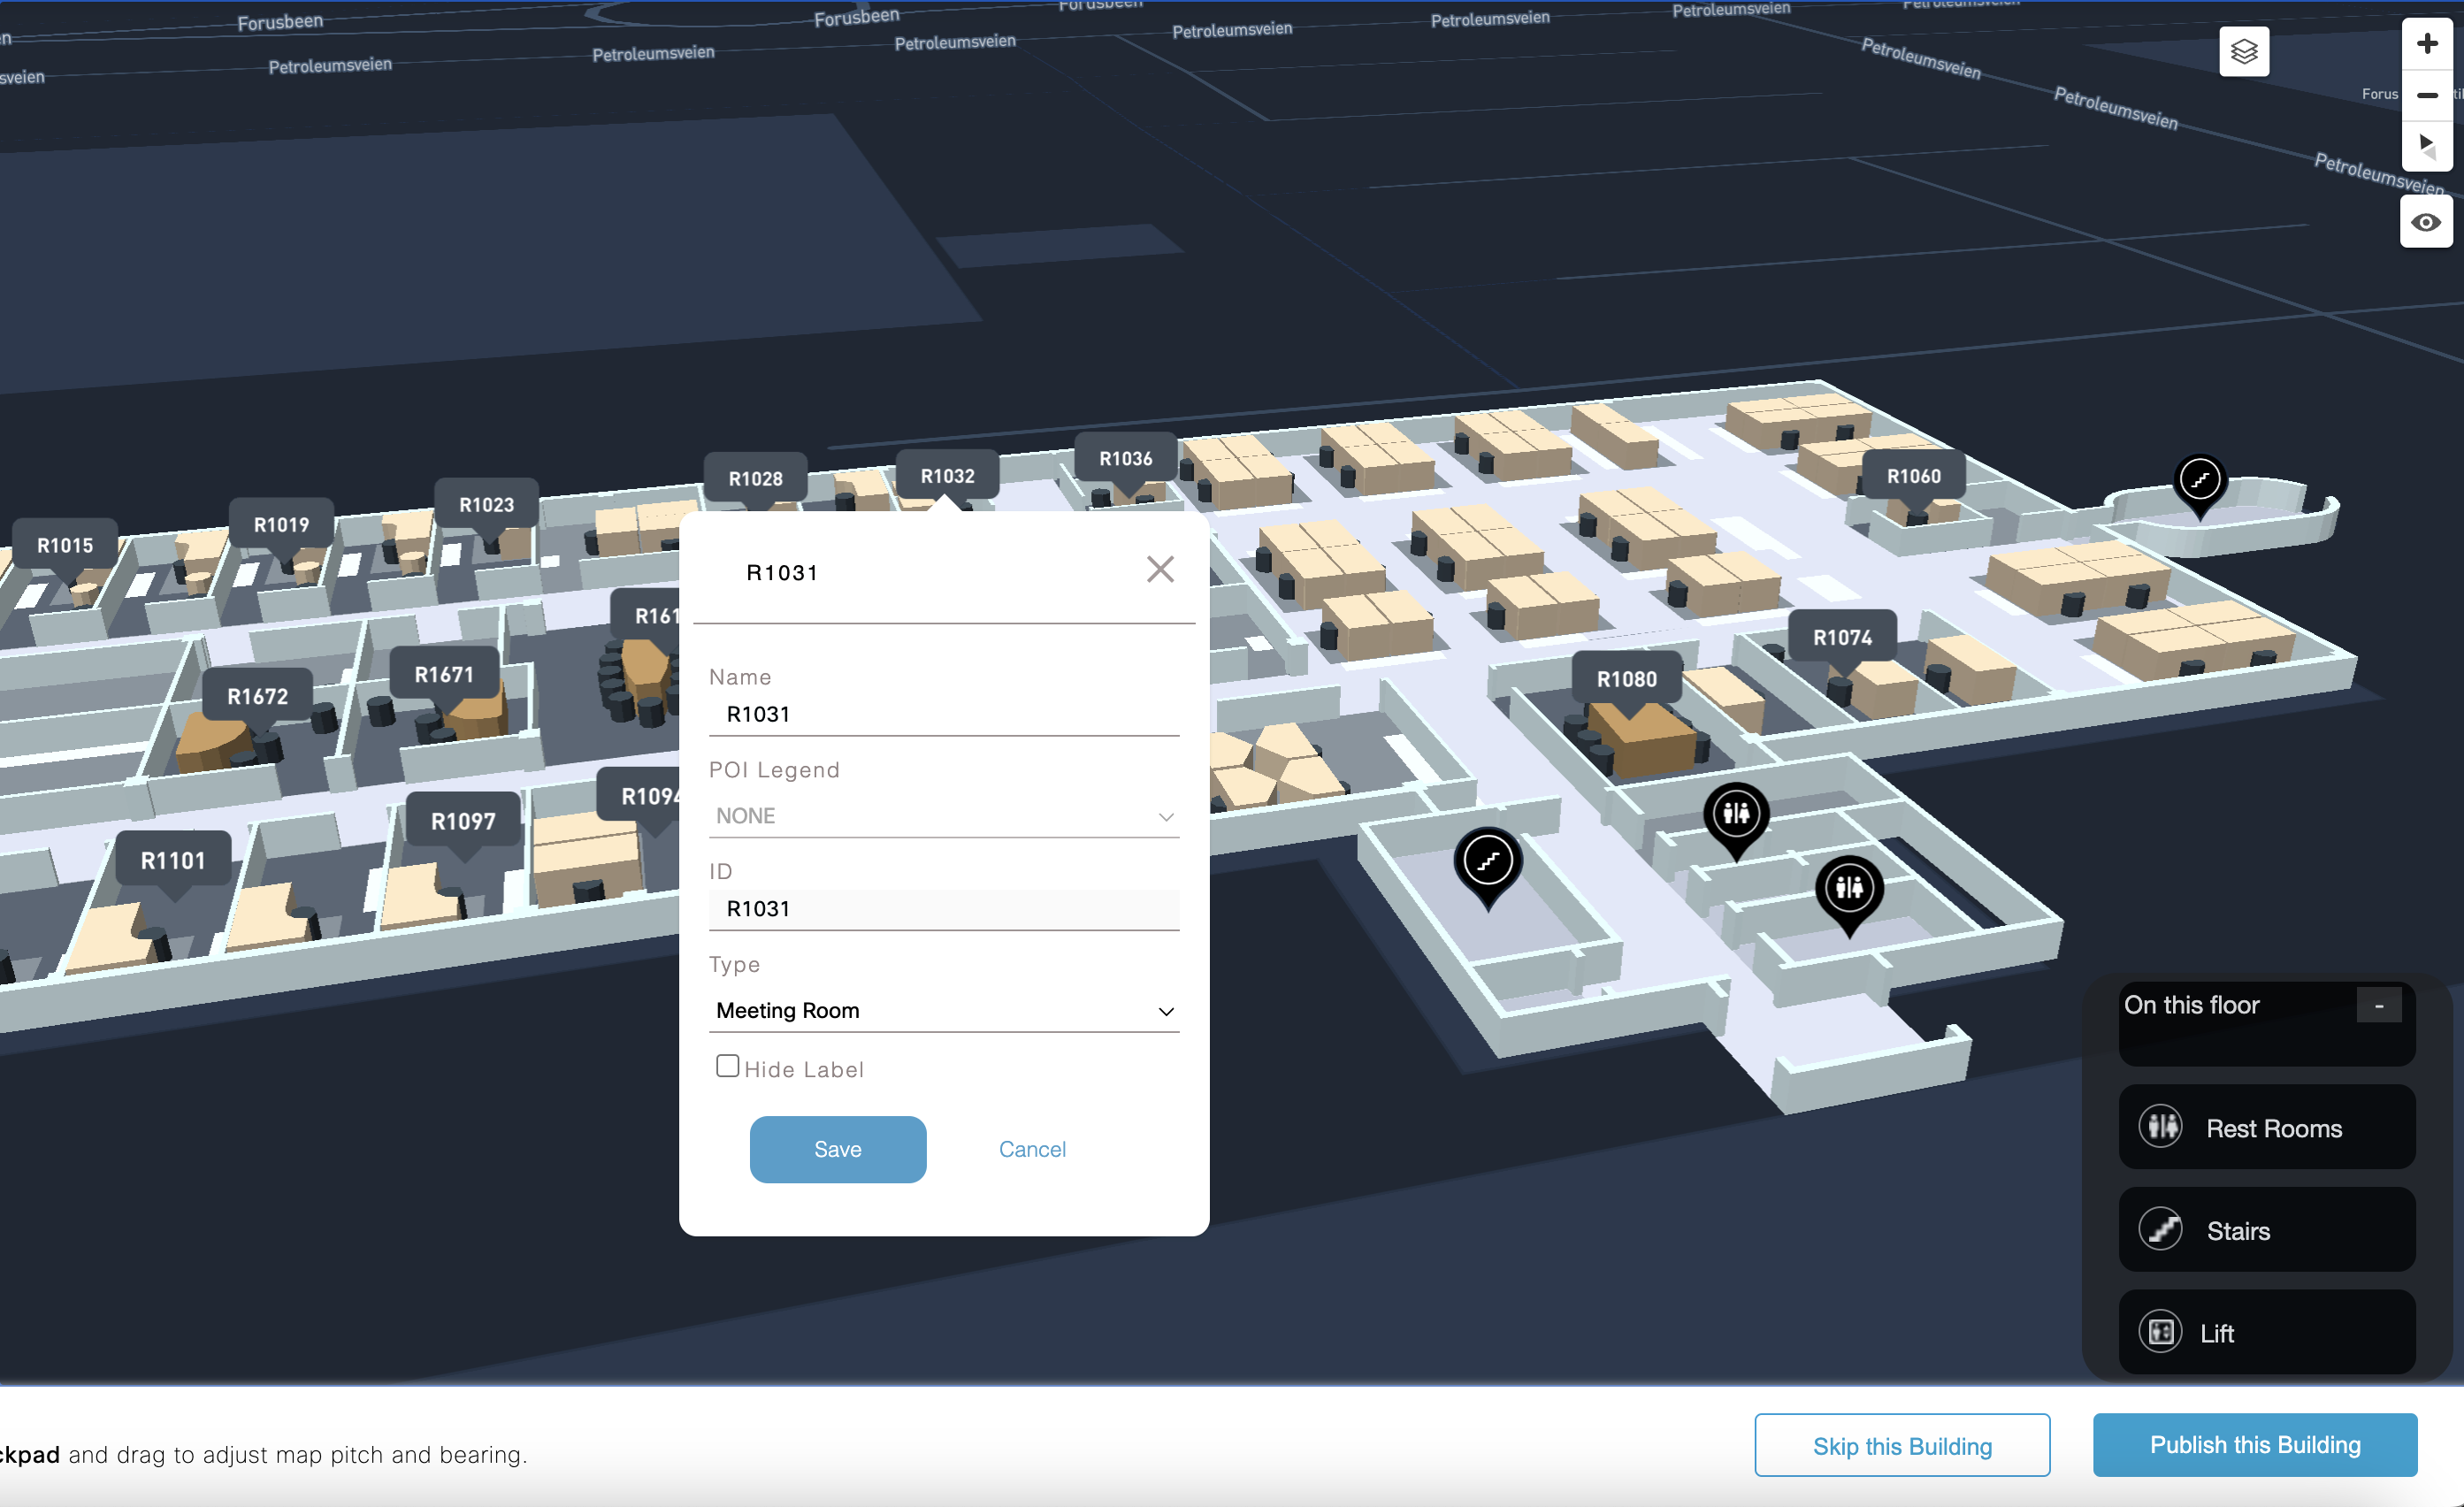The height and width of the screenshot is (1507, 2464).
Task: Expand the Type Meeting Room dropdown
Action: (x=943, y=1010)
